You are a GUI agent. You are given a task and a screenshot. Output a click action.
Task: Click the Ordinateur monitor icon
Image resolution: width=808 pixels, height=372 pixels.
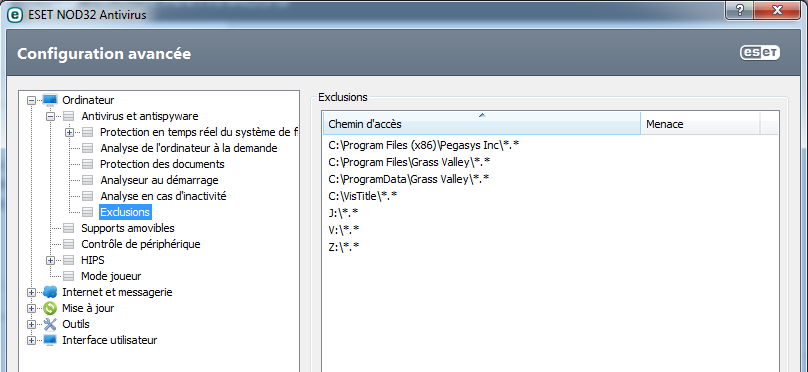(x=50, y=100)
